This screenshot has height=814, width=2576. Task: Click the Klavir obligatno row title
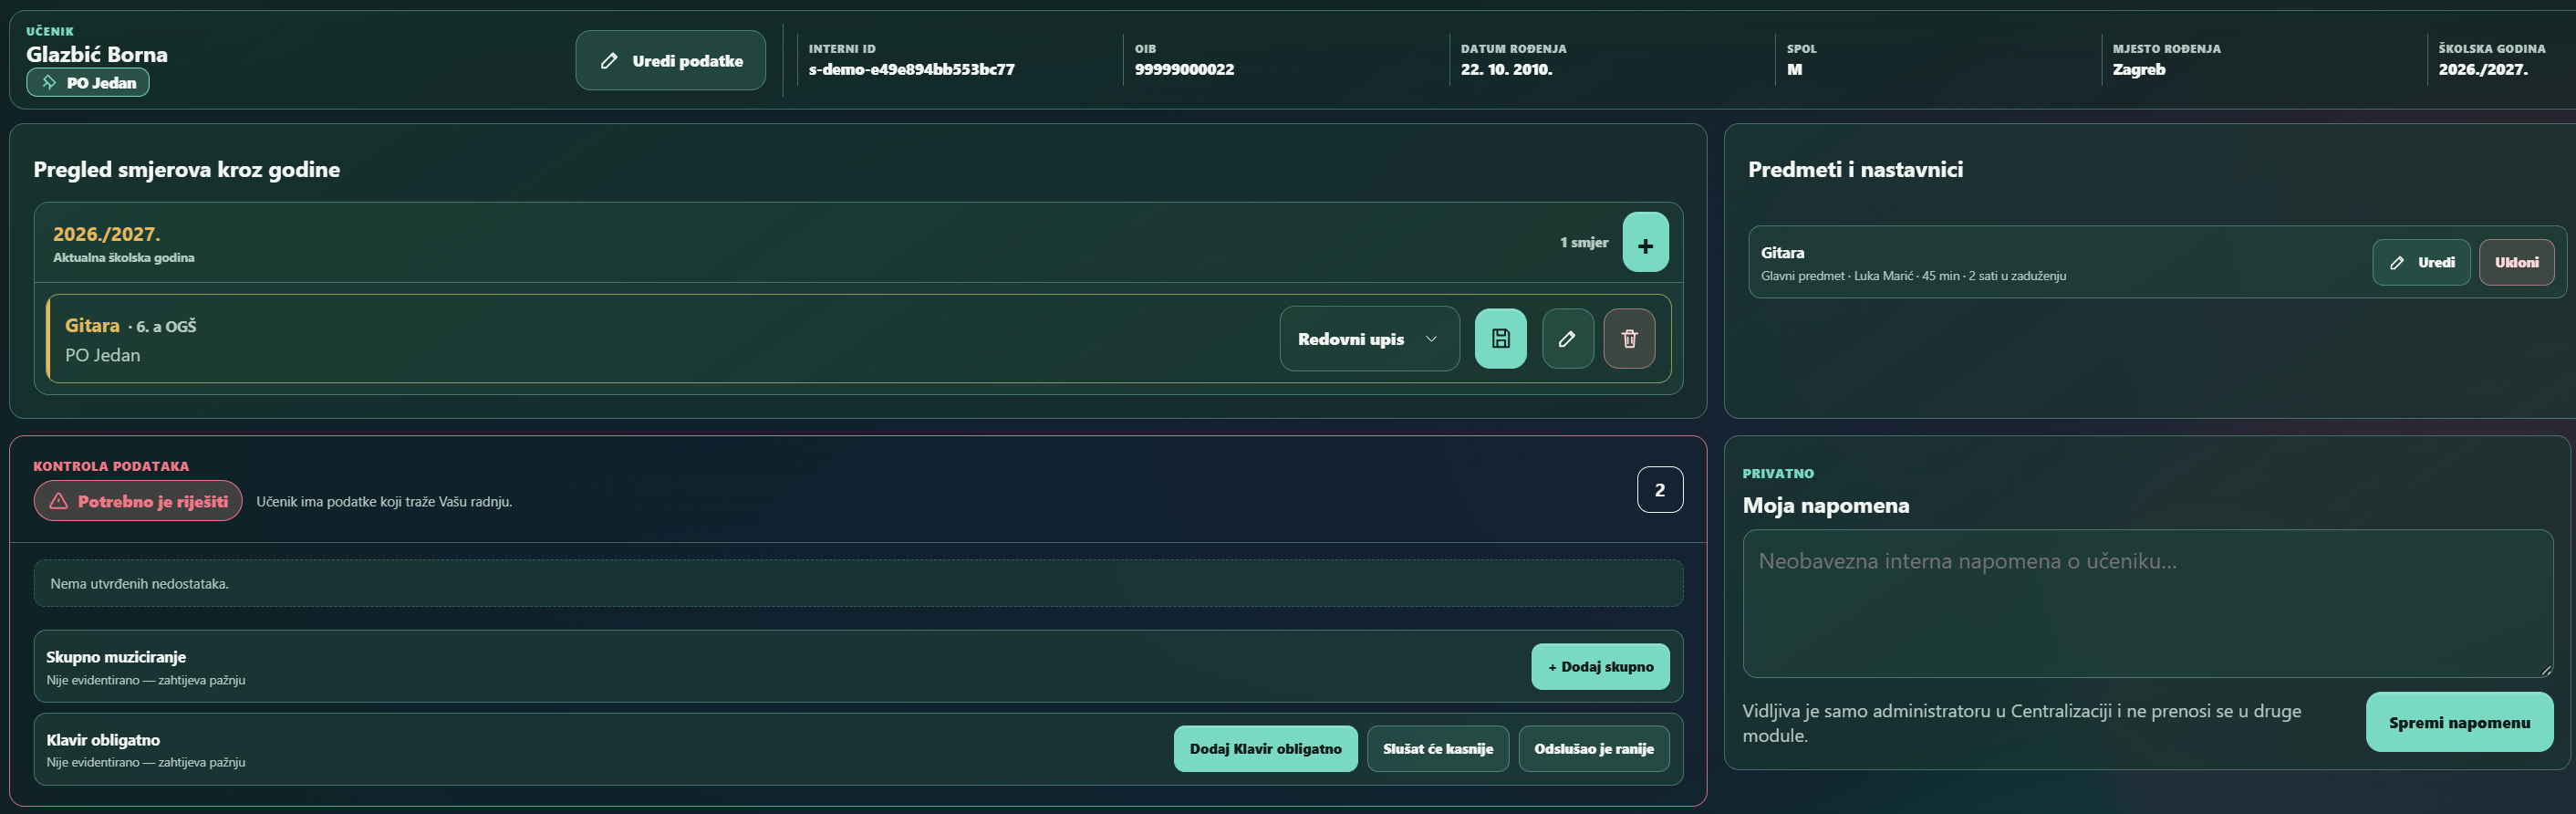[103, 740]
